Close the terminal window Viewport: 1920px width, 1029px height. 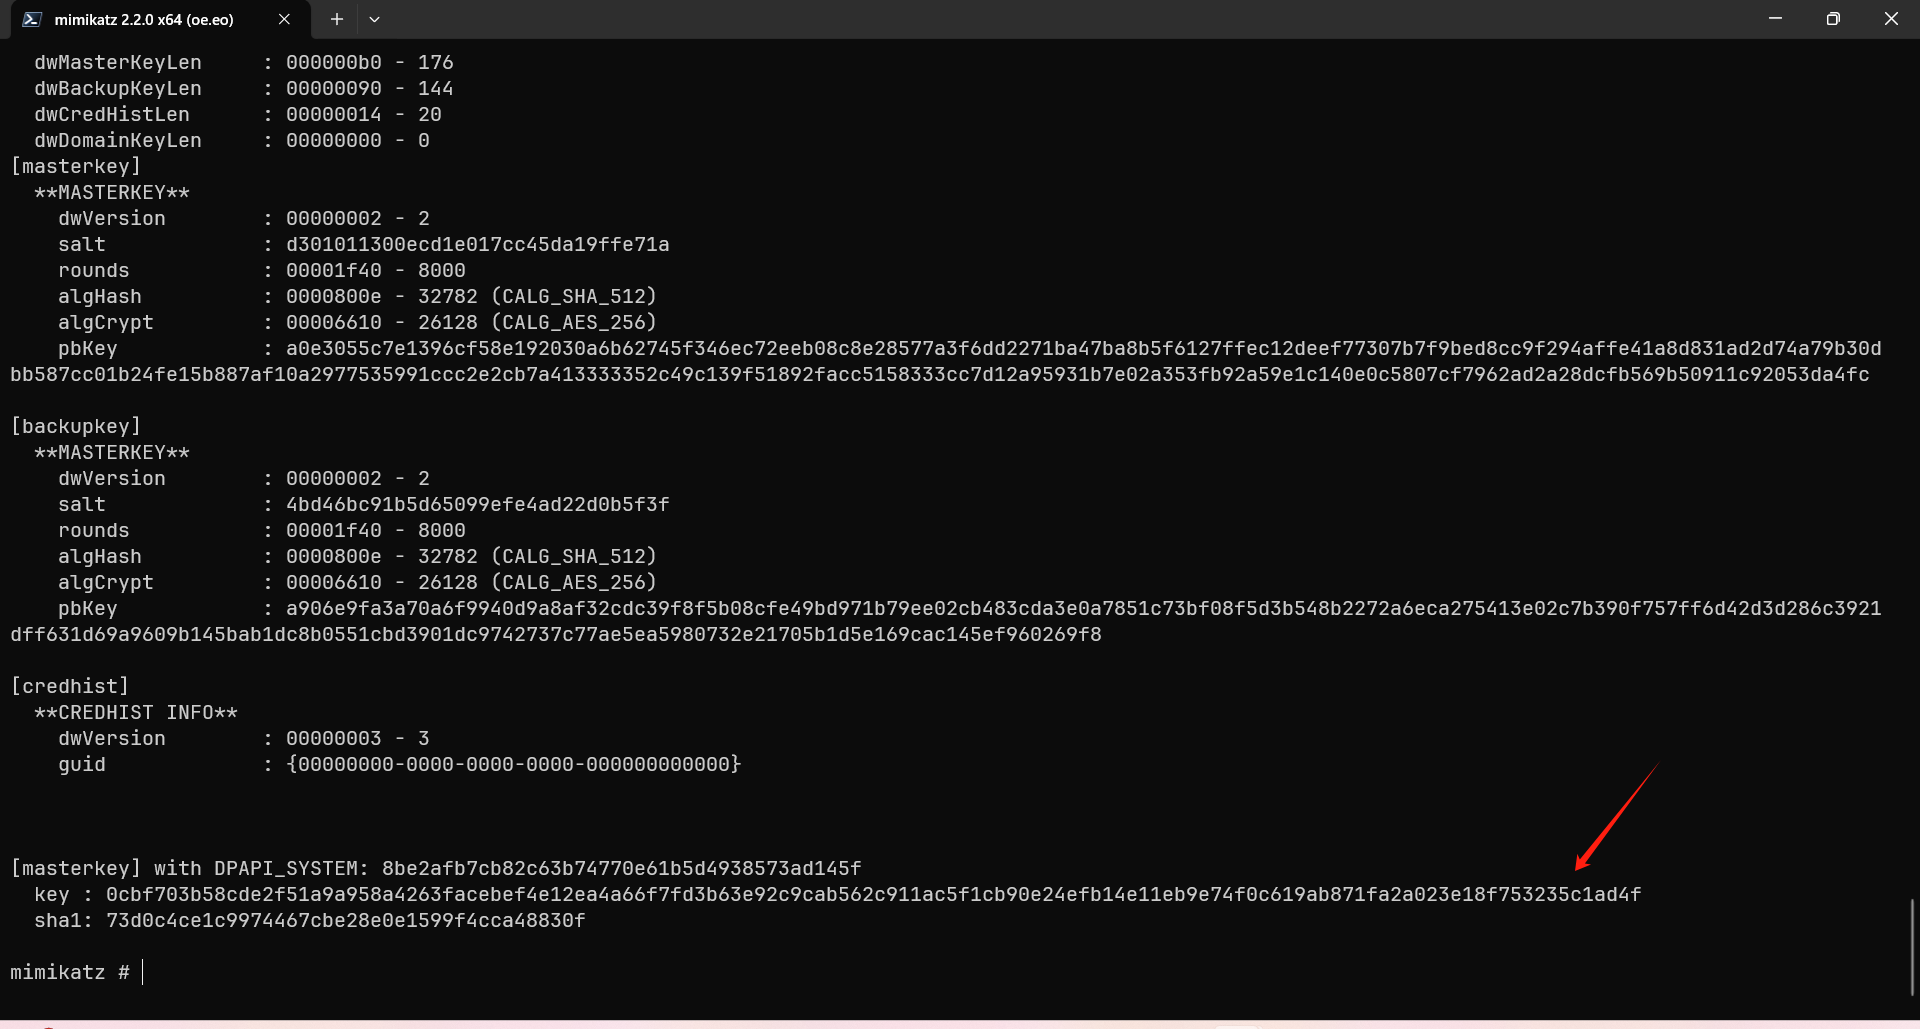(1891, 19)
